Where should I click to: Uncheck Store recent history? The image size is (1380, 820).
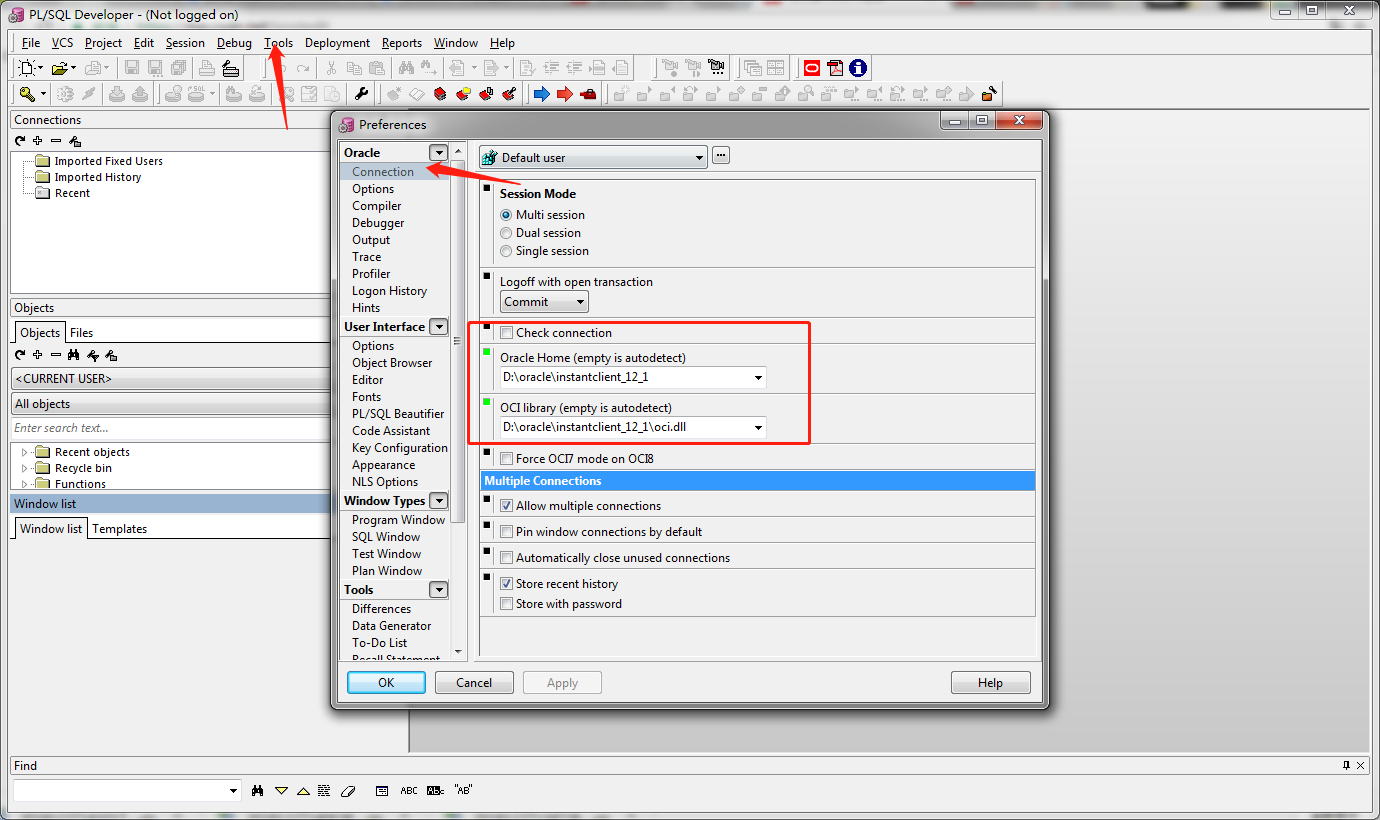click(x=507, y=584)
